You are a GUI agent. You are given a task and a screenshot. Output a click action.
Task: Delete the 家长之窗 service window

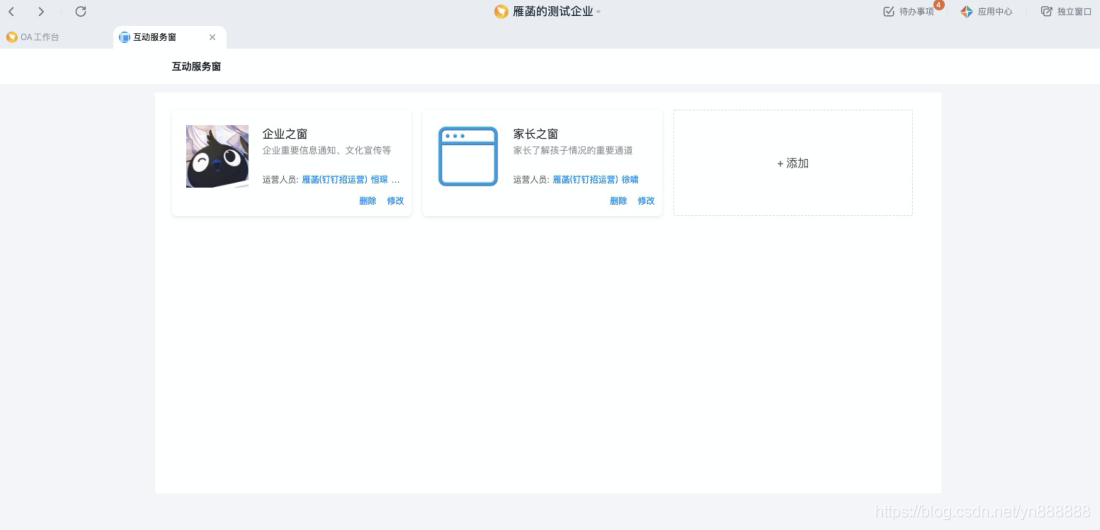pyautogui.click(x=618, y=201)
